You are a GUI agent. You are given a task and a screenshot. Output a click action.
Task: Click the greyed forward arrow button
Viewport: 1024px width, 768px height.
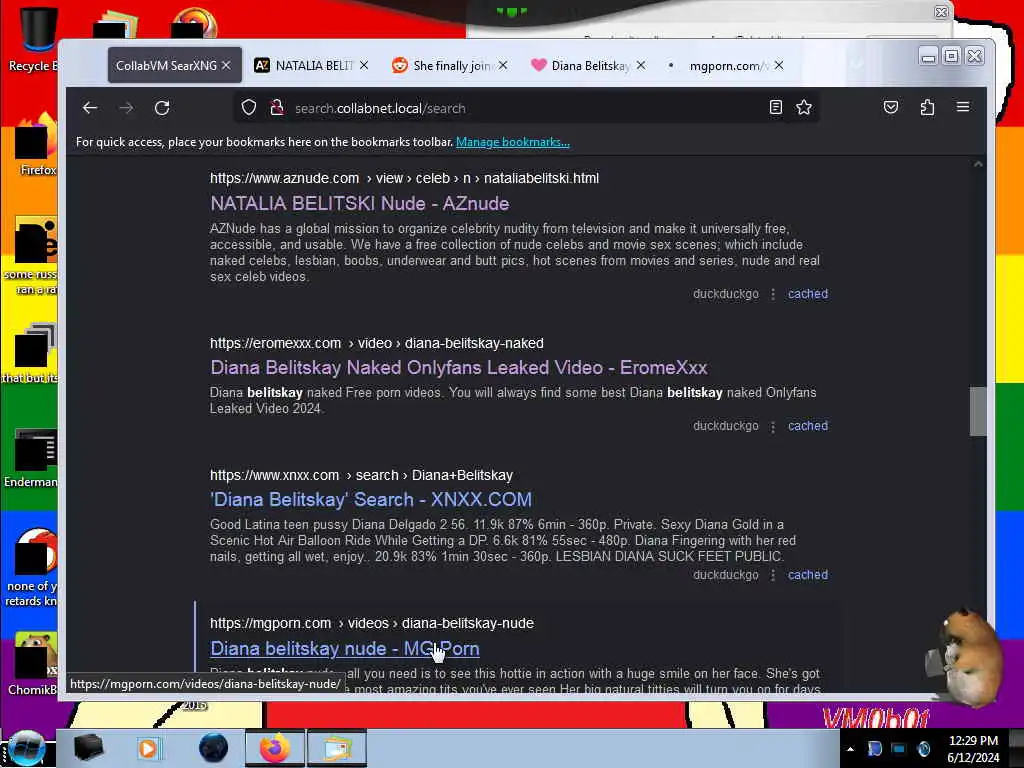pos(126,108)
